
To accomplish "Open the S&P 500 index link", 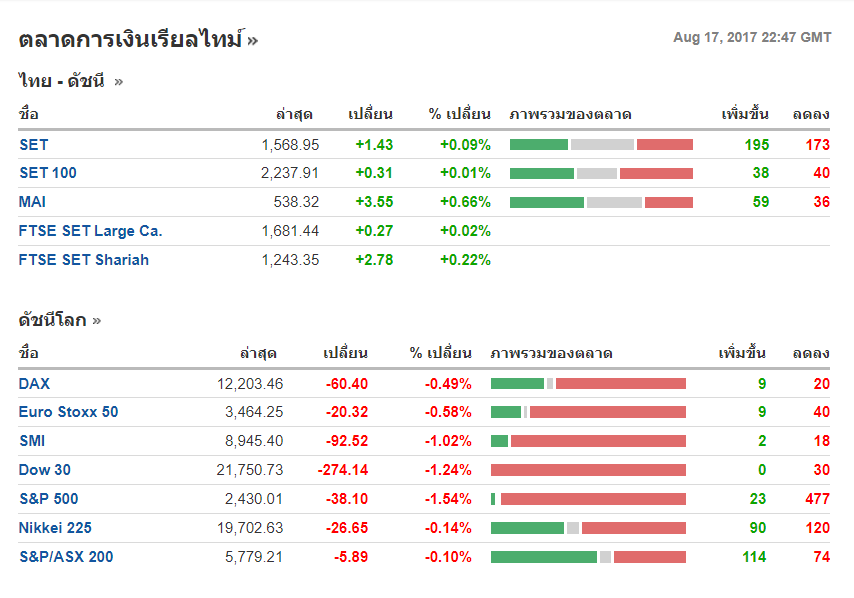I will (48, 499).
